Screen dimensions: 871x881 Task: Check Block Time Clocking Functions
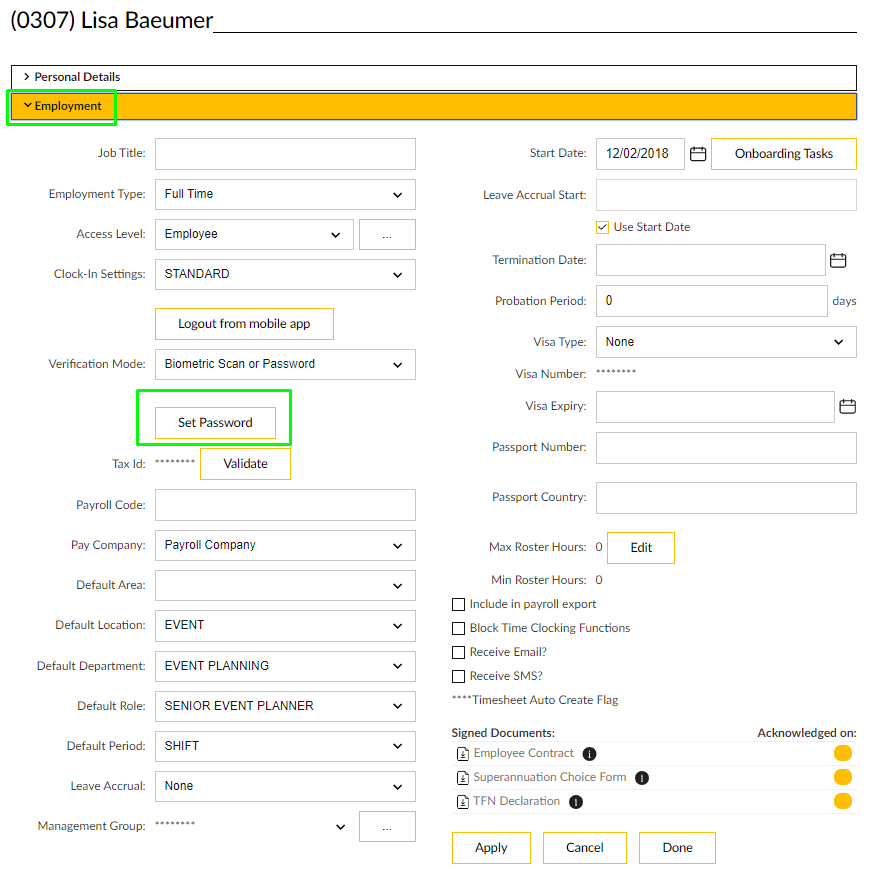[x=459, y=628]
